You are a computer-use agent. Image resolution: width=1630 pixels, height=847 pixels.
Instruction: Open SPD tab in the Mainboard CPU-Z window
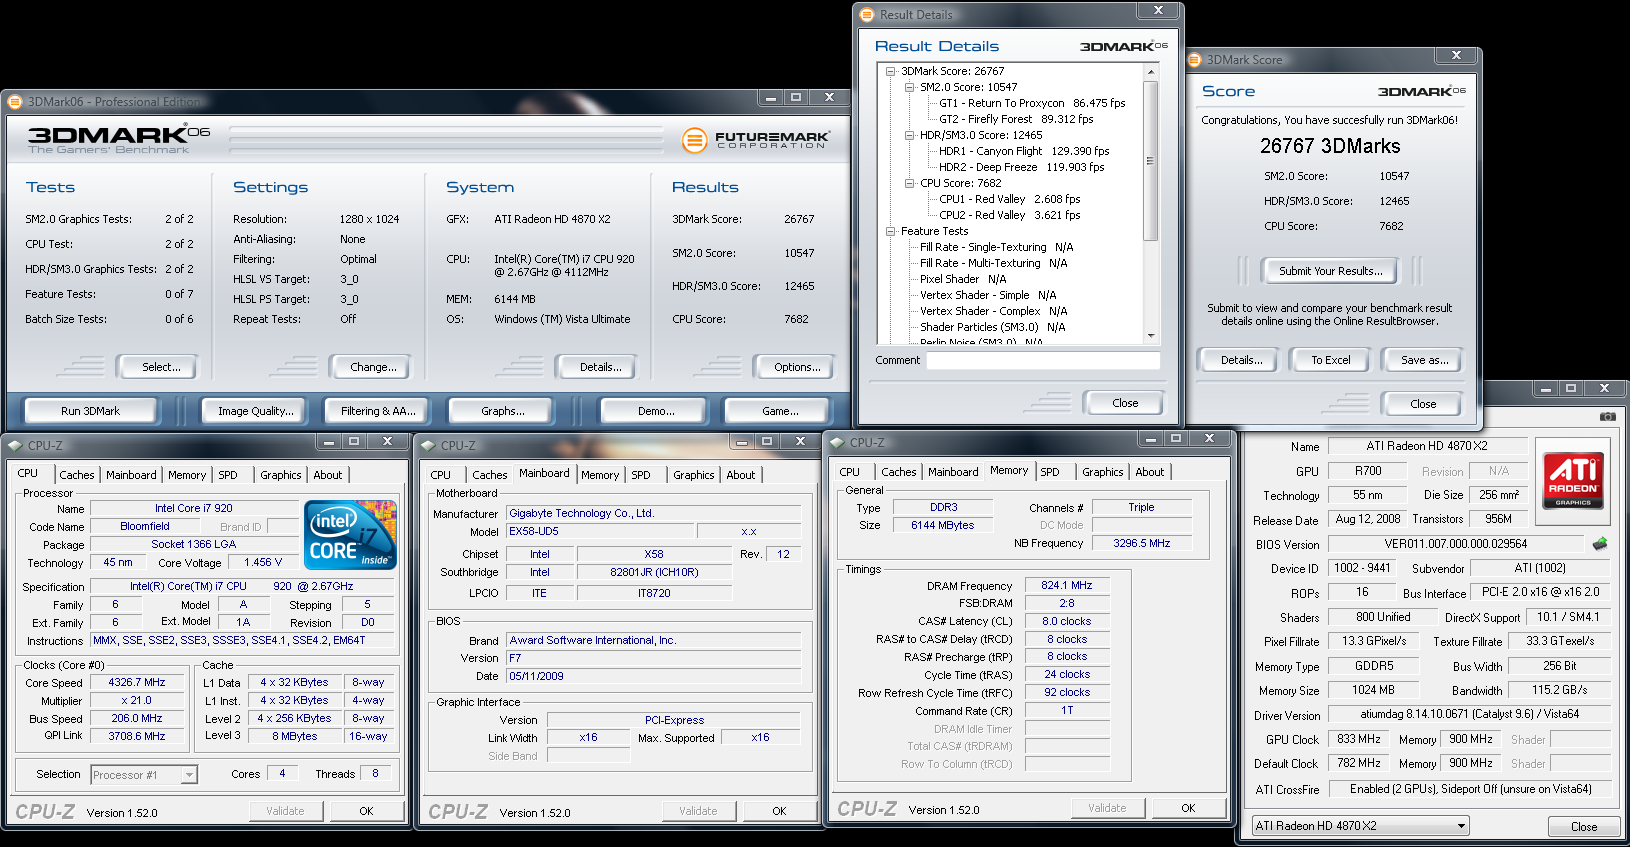pos(641,475)
